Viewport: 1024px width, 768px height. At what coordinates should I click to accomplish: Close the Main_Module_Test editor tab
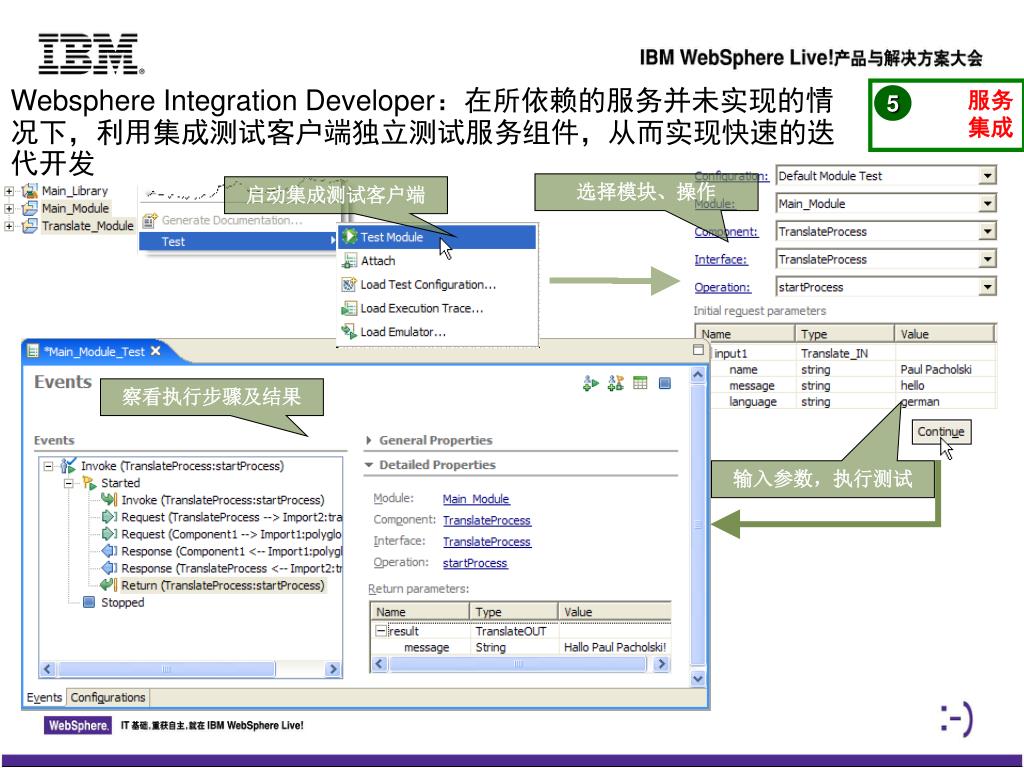pyautogui.click(x=155, y=351)
